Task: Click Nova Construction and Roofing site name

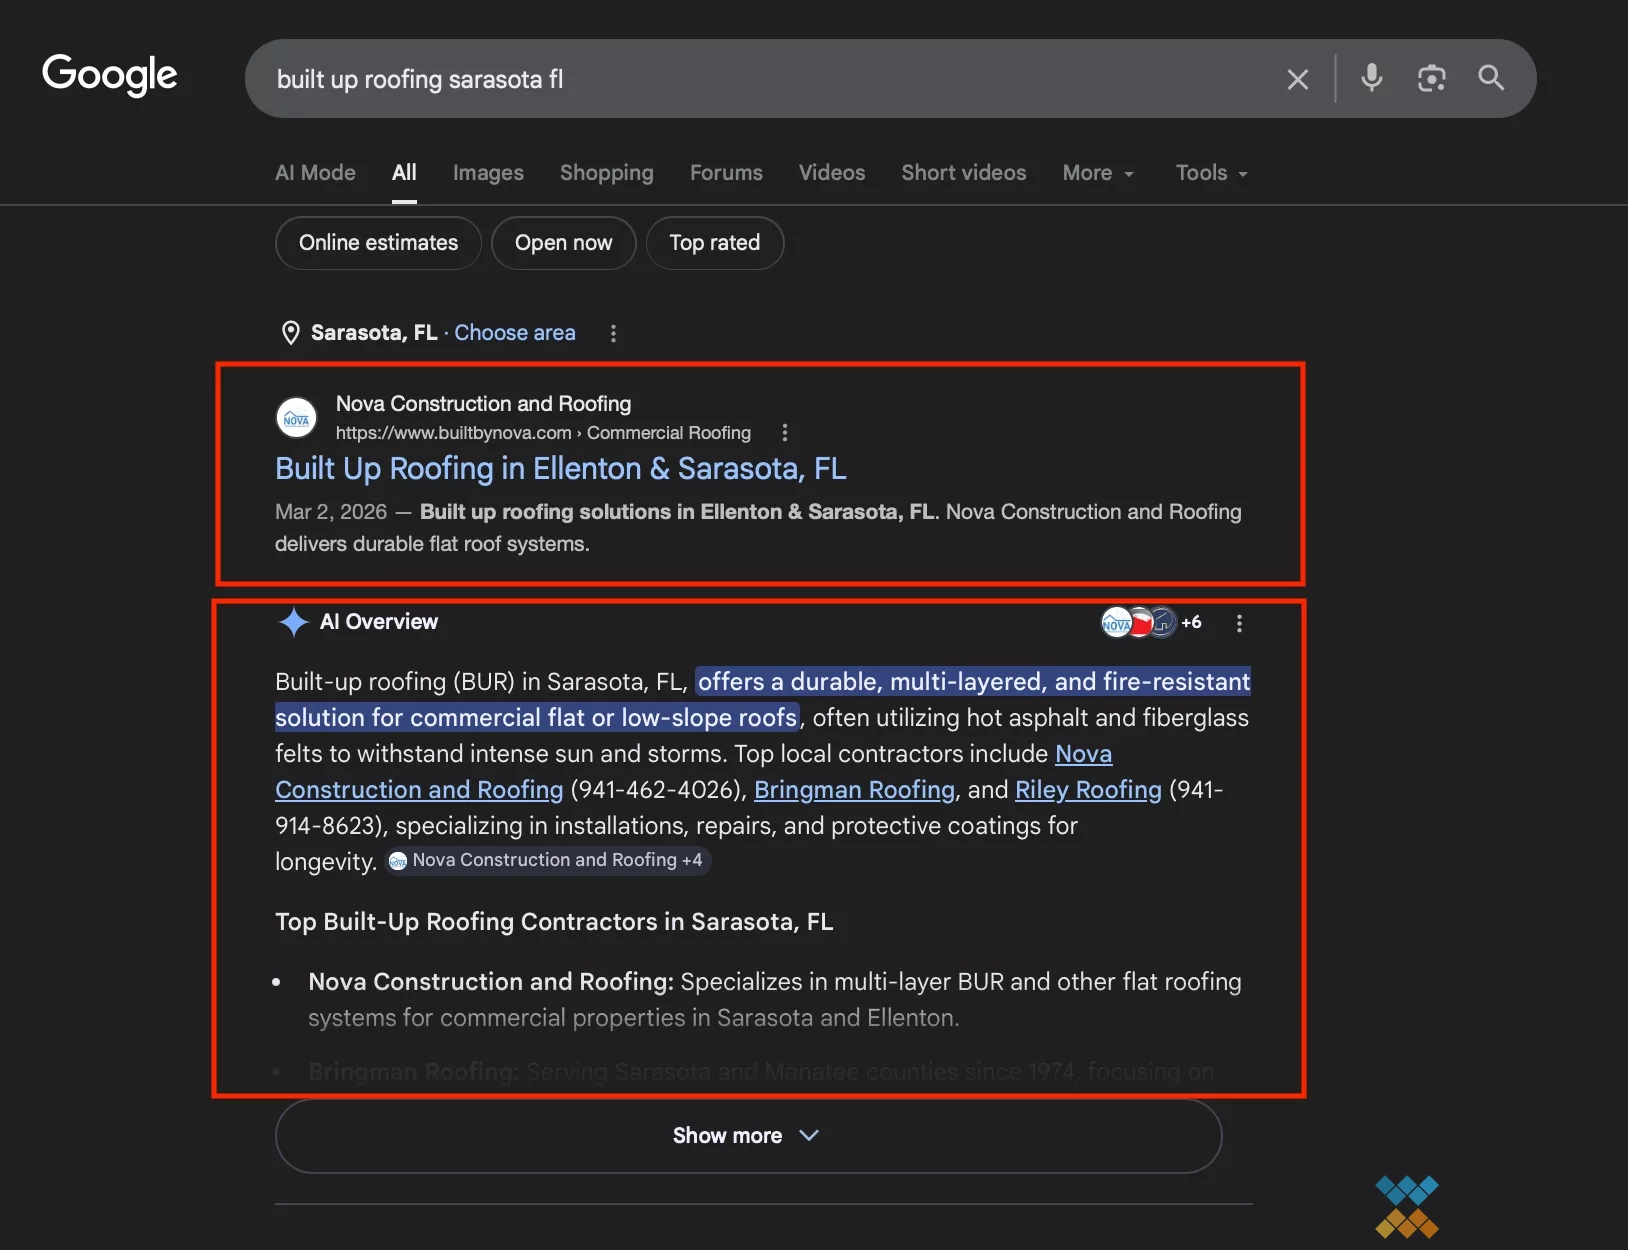Action: [483, 404]
